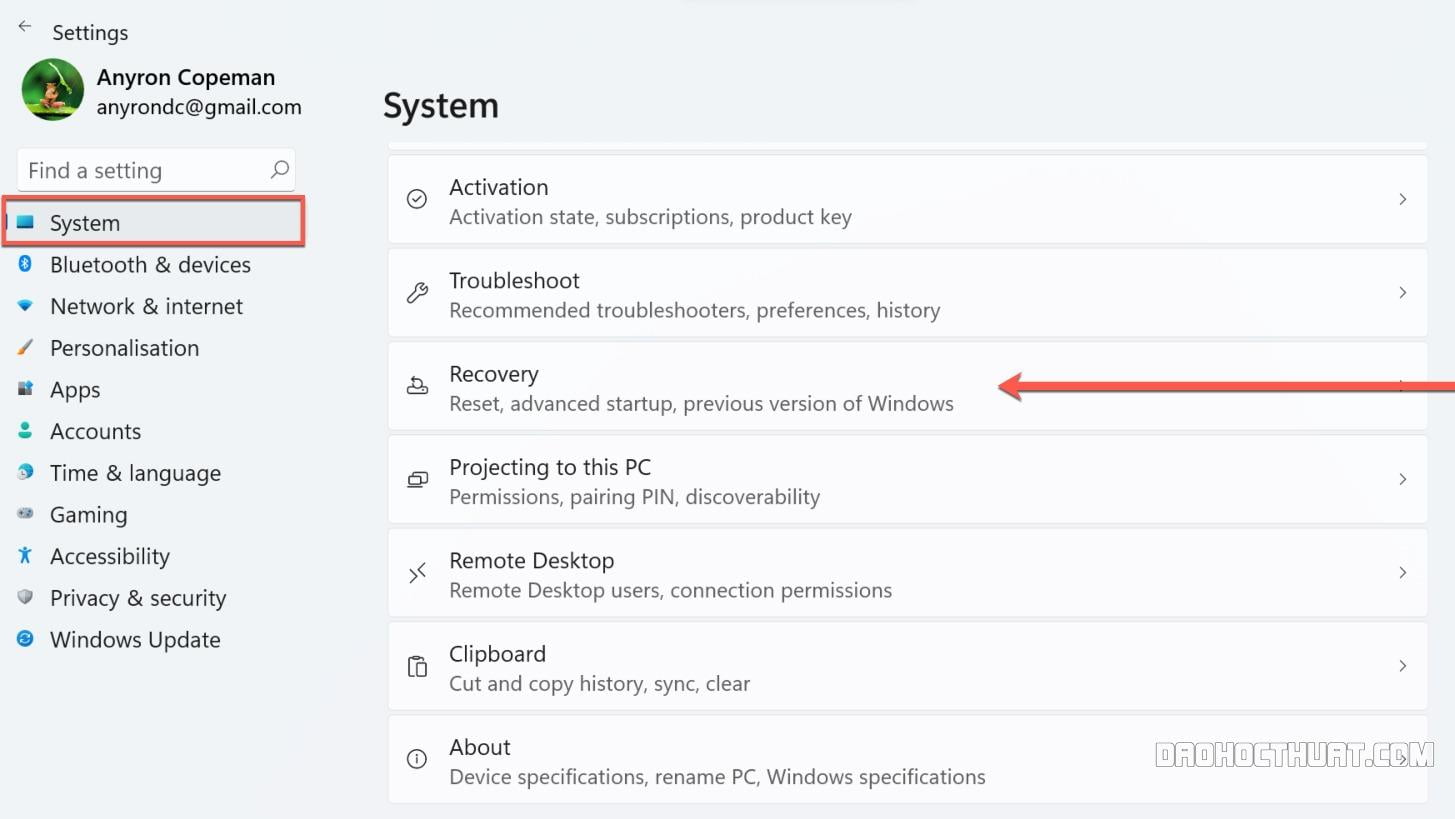Screen dimensions: 1455x819
Task: Open Privacy & security settings
Action: [138, 598]
